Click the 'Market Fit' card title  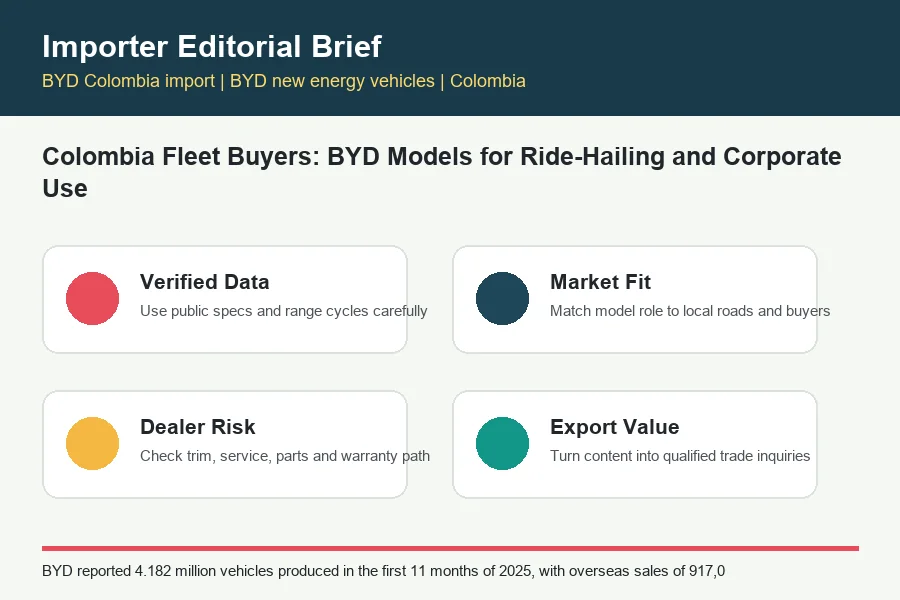(600, 282)
